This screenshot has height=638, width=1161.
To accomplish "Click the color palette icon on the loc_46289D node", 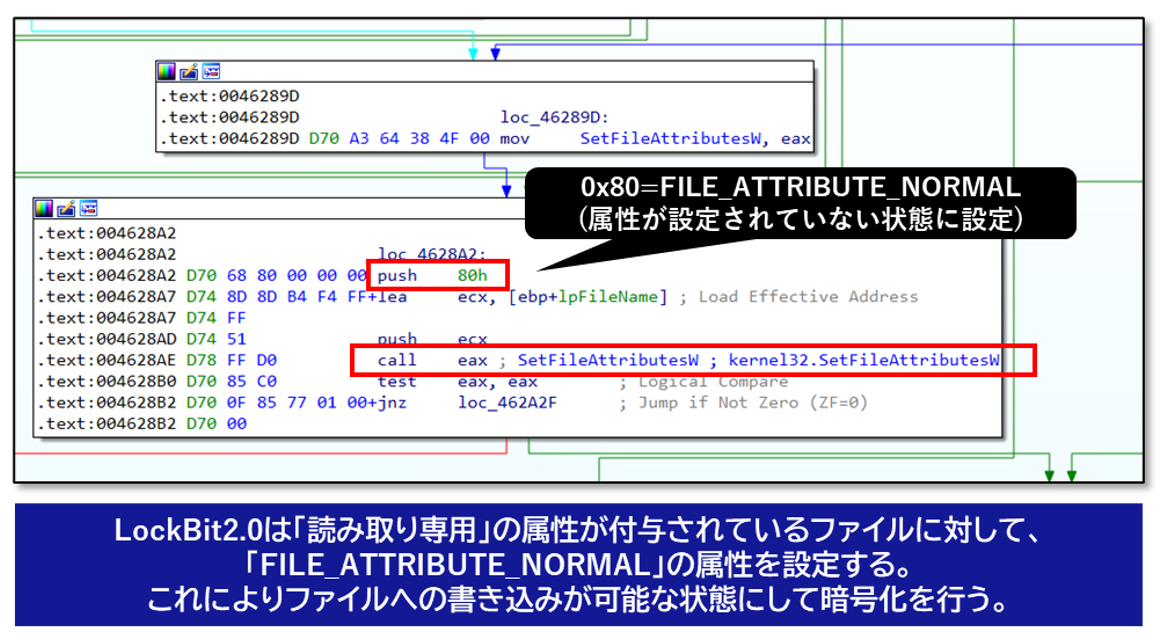I will point(167,72).
